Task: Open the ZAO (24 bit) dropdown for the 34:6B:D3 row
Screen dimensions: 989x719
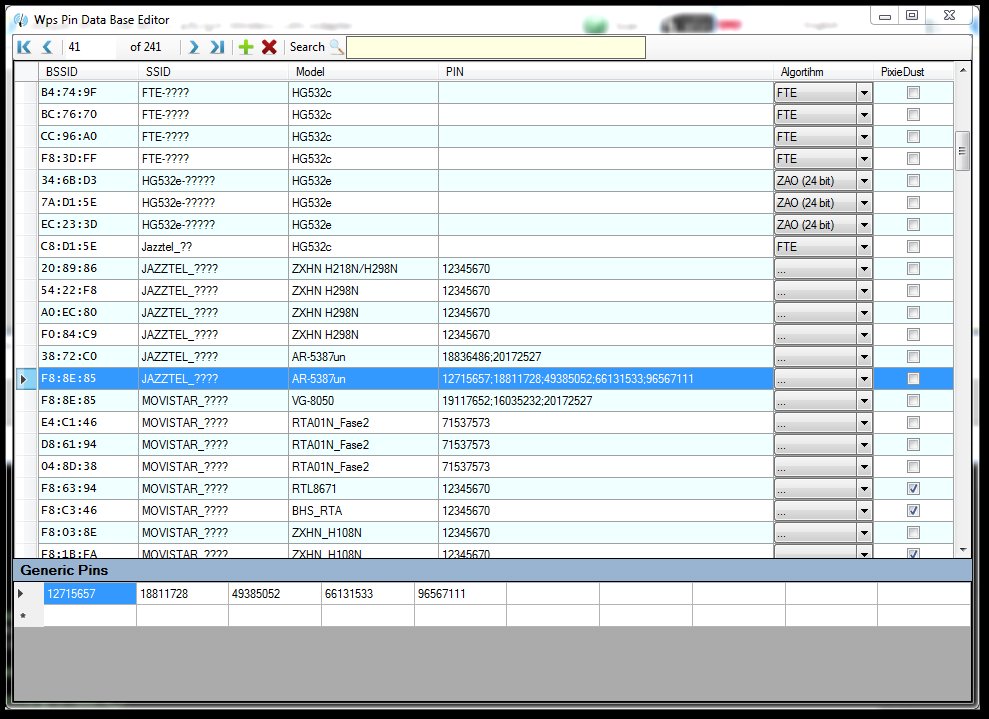Action: (864, 181)
